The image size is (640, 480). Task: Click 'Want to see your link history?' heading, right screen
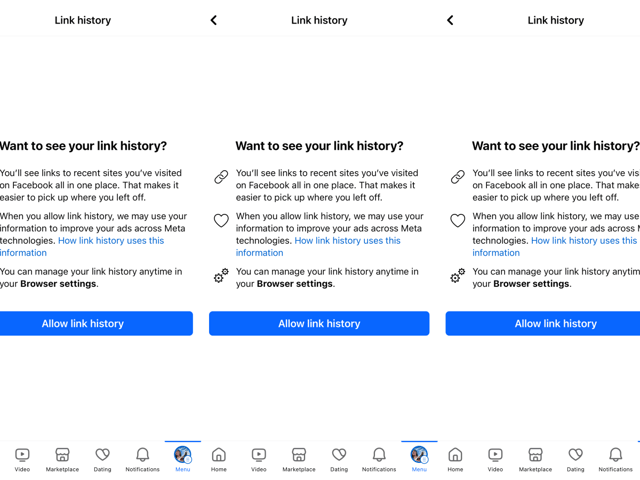556,146
